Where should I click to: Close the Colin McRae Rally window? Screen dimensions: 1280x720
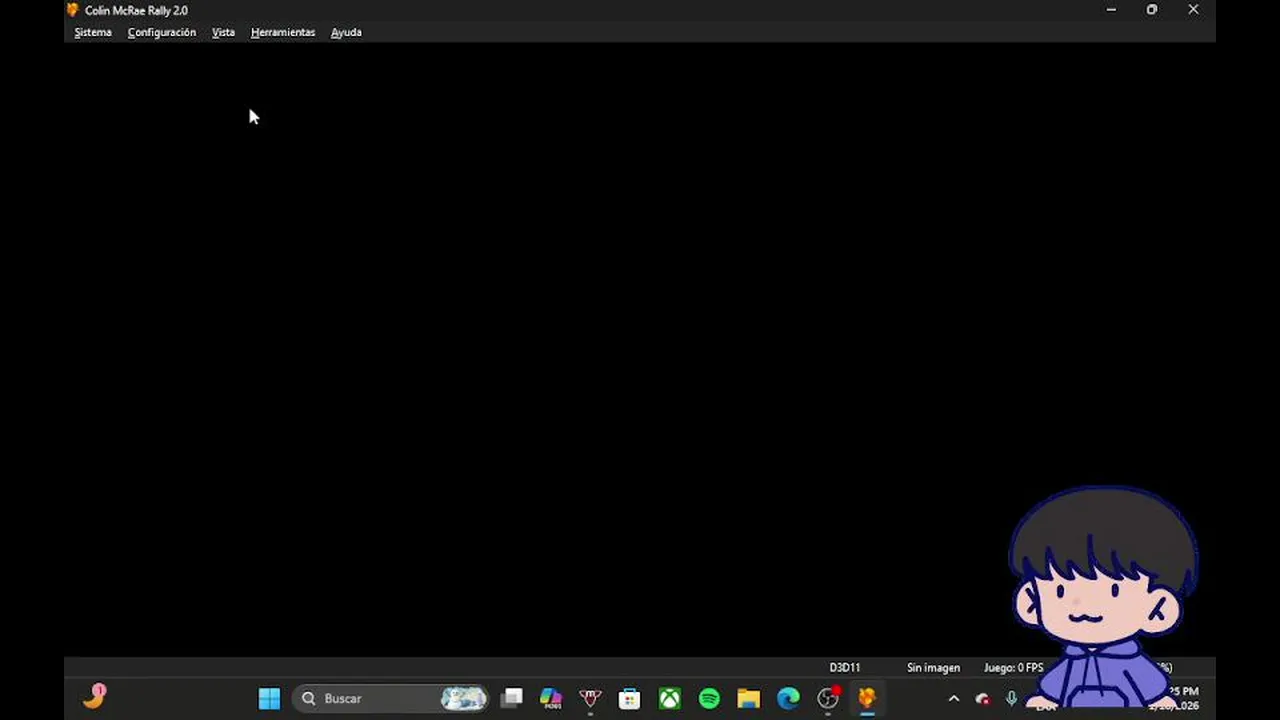coord(1193,10)
